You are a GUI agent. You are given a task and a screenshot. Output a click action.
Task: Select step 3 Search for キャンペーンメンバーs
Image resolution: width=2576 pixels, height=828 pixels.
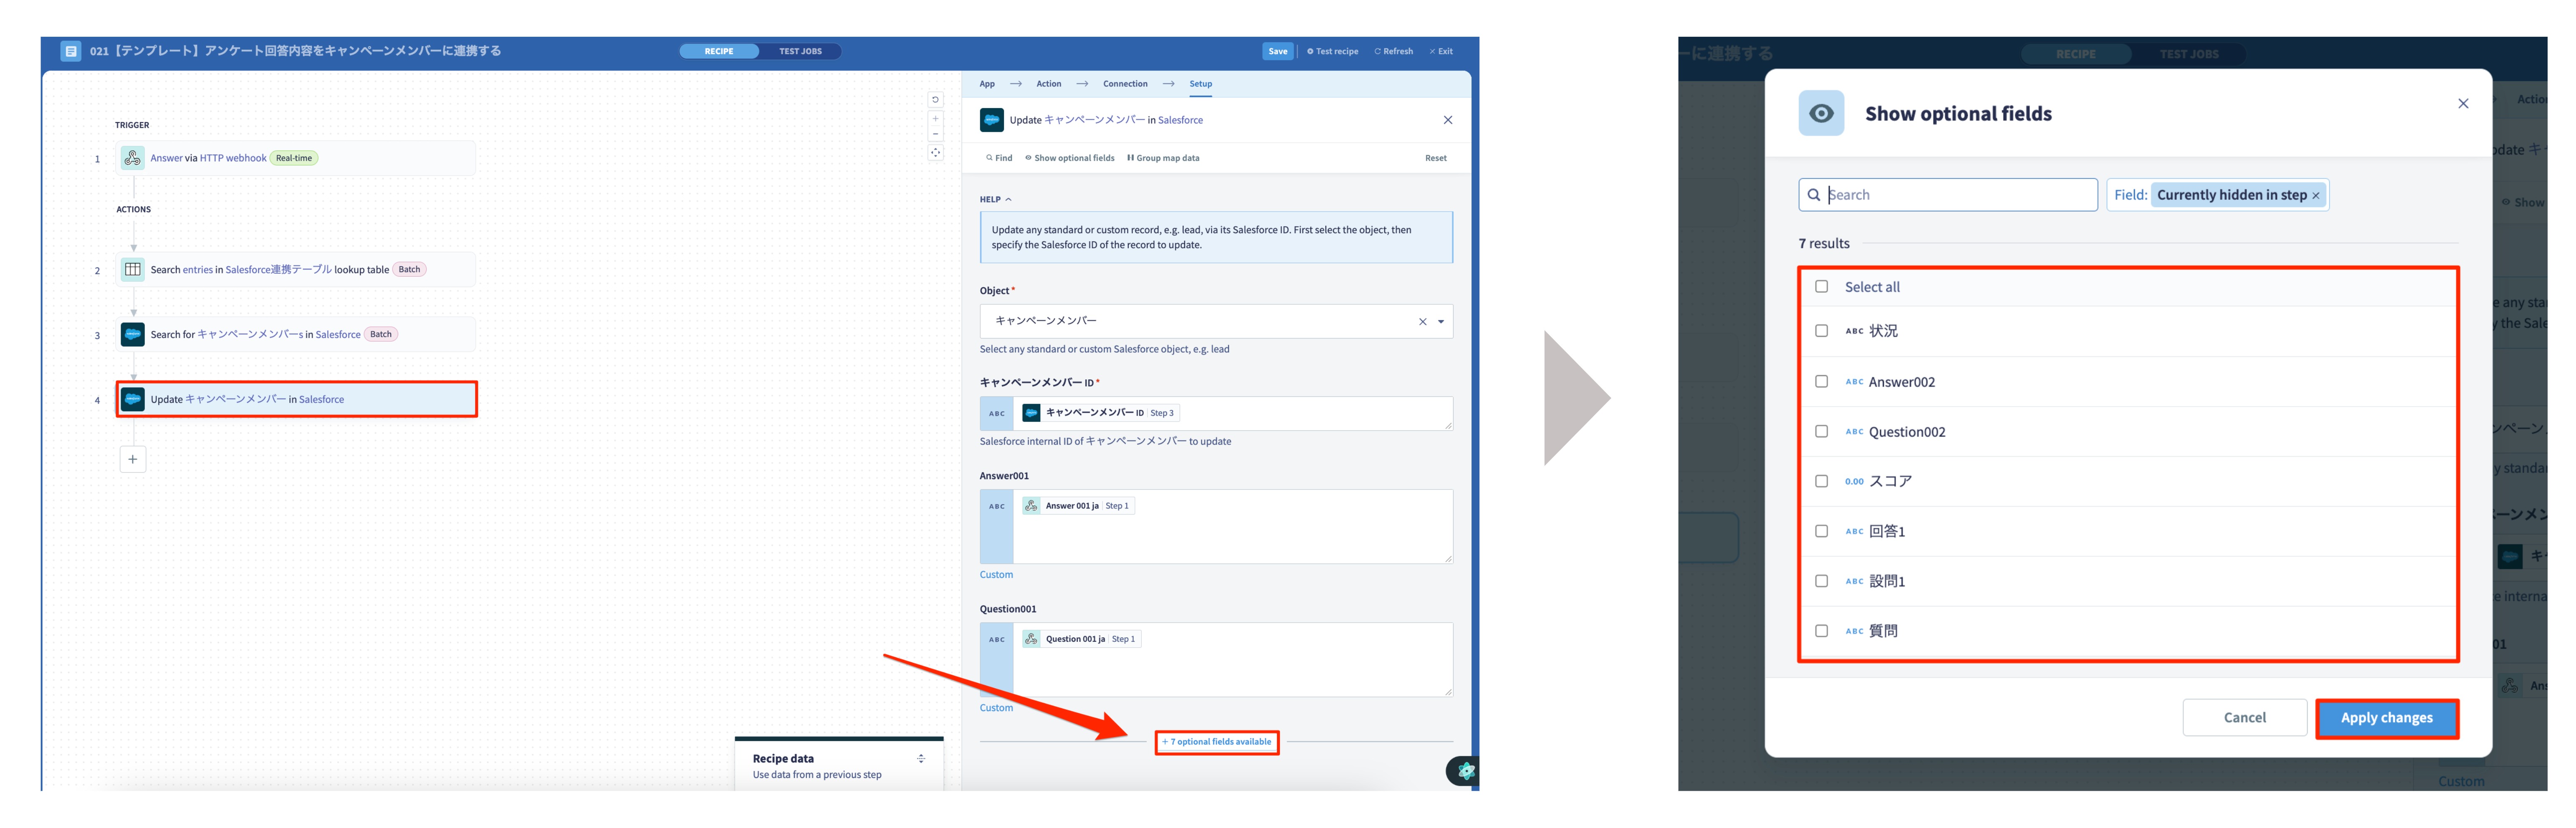[x=296, y=335]
